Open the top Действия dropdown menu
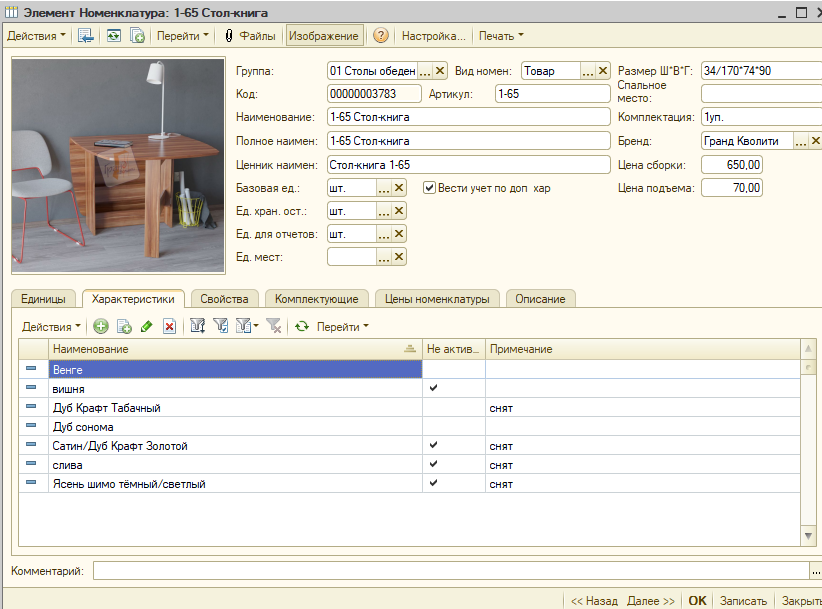822x609 pixels. coord(36,36)
